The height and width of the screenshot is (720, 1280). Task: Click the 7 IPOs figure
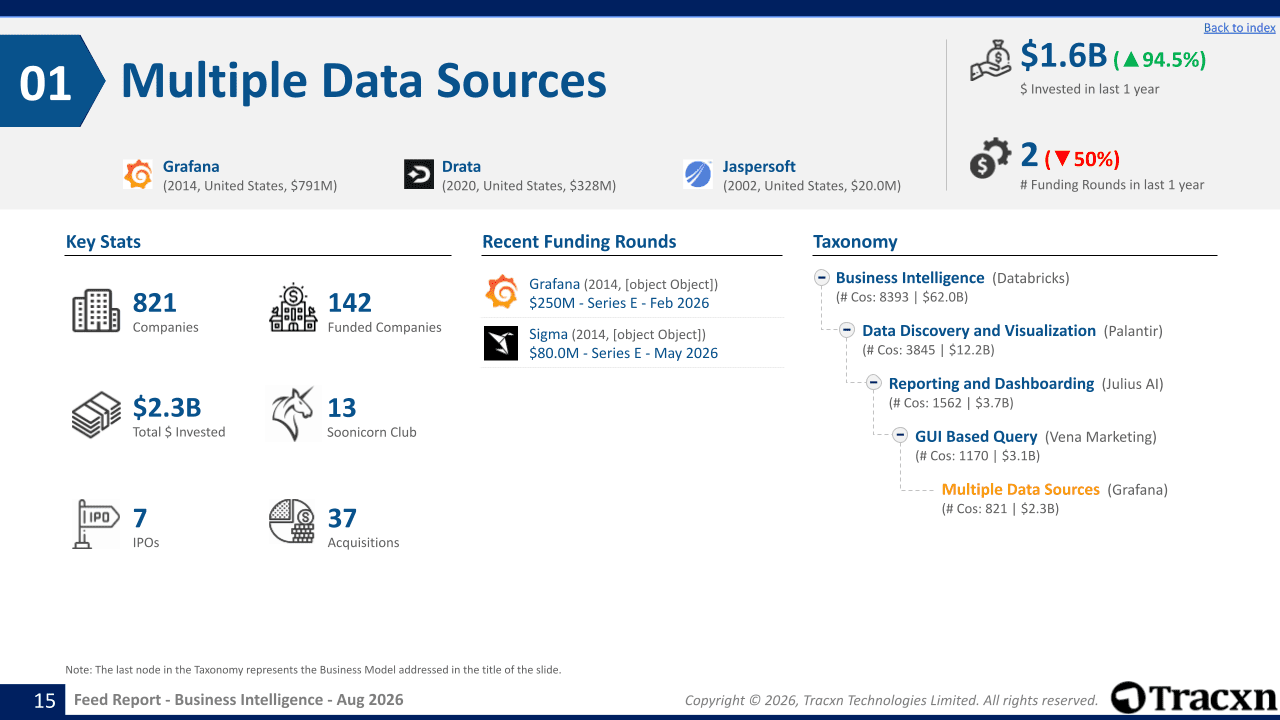140,518
